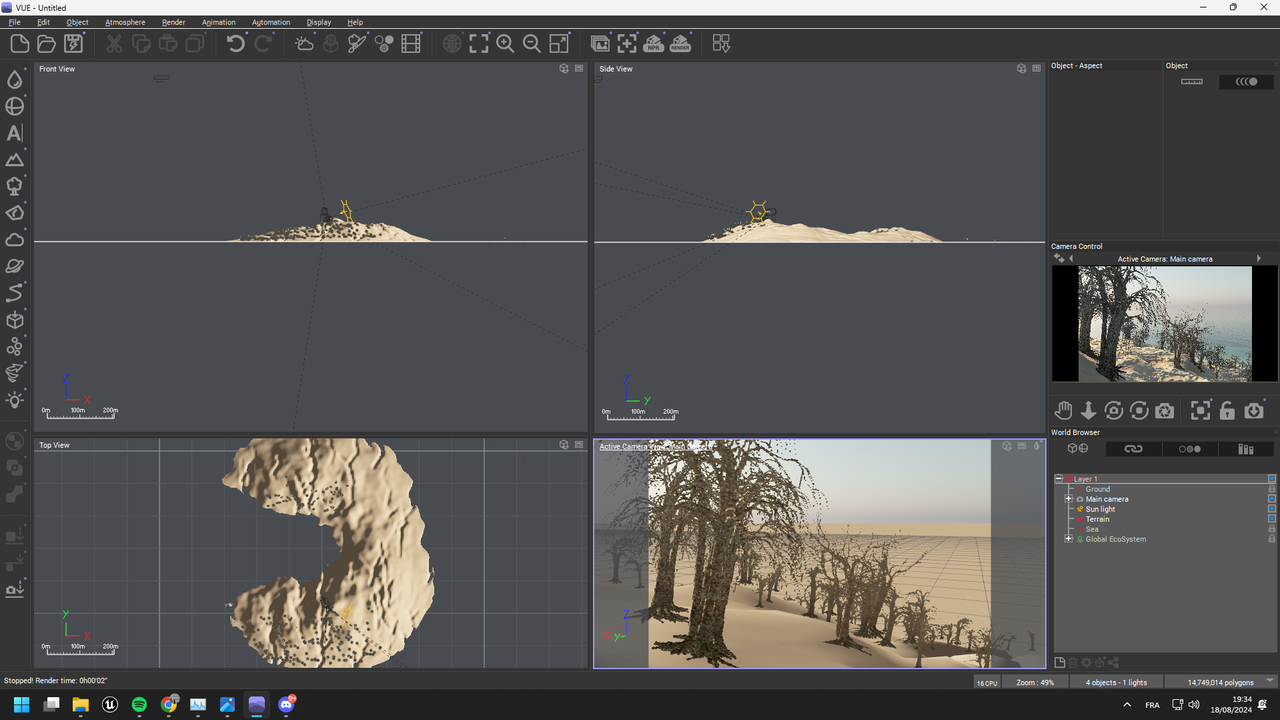Unlock the Global EcoSystem padlock
This screenshot has height=720, width=1280.
coord(1272,539)
